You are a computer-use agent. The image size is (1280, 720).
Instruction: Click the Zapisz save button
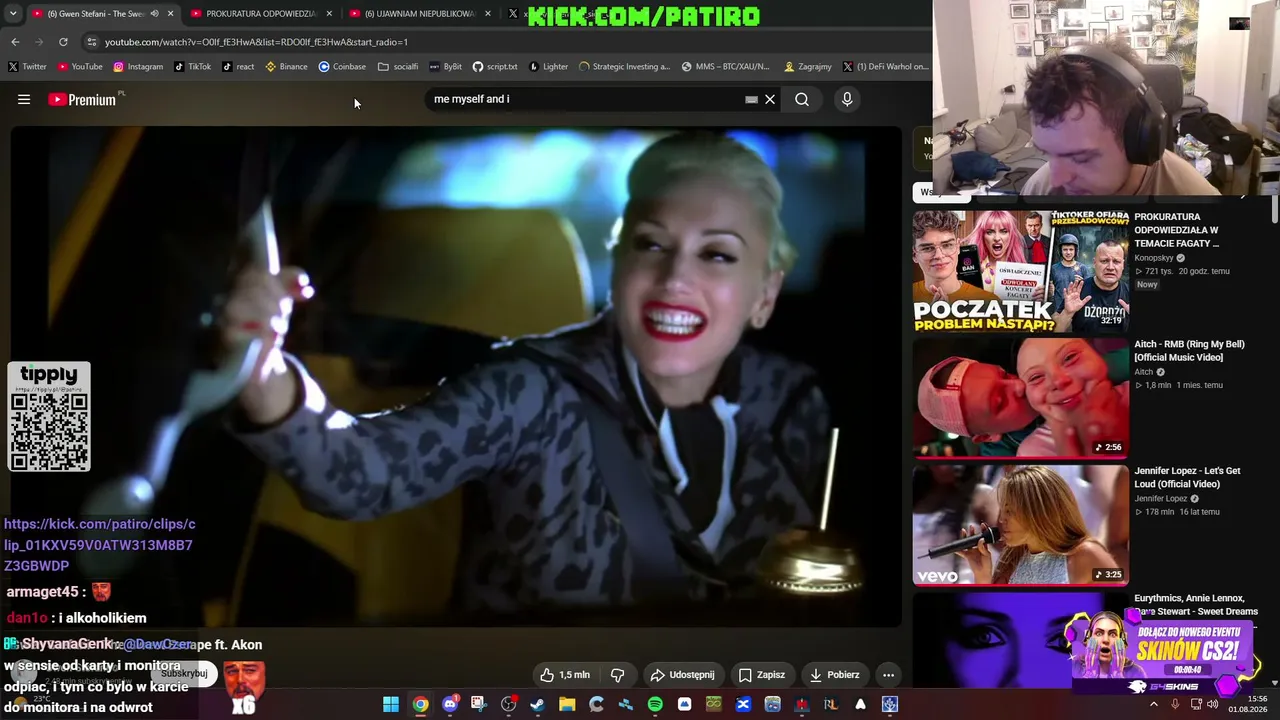[x=761, y=675]
